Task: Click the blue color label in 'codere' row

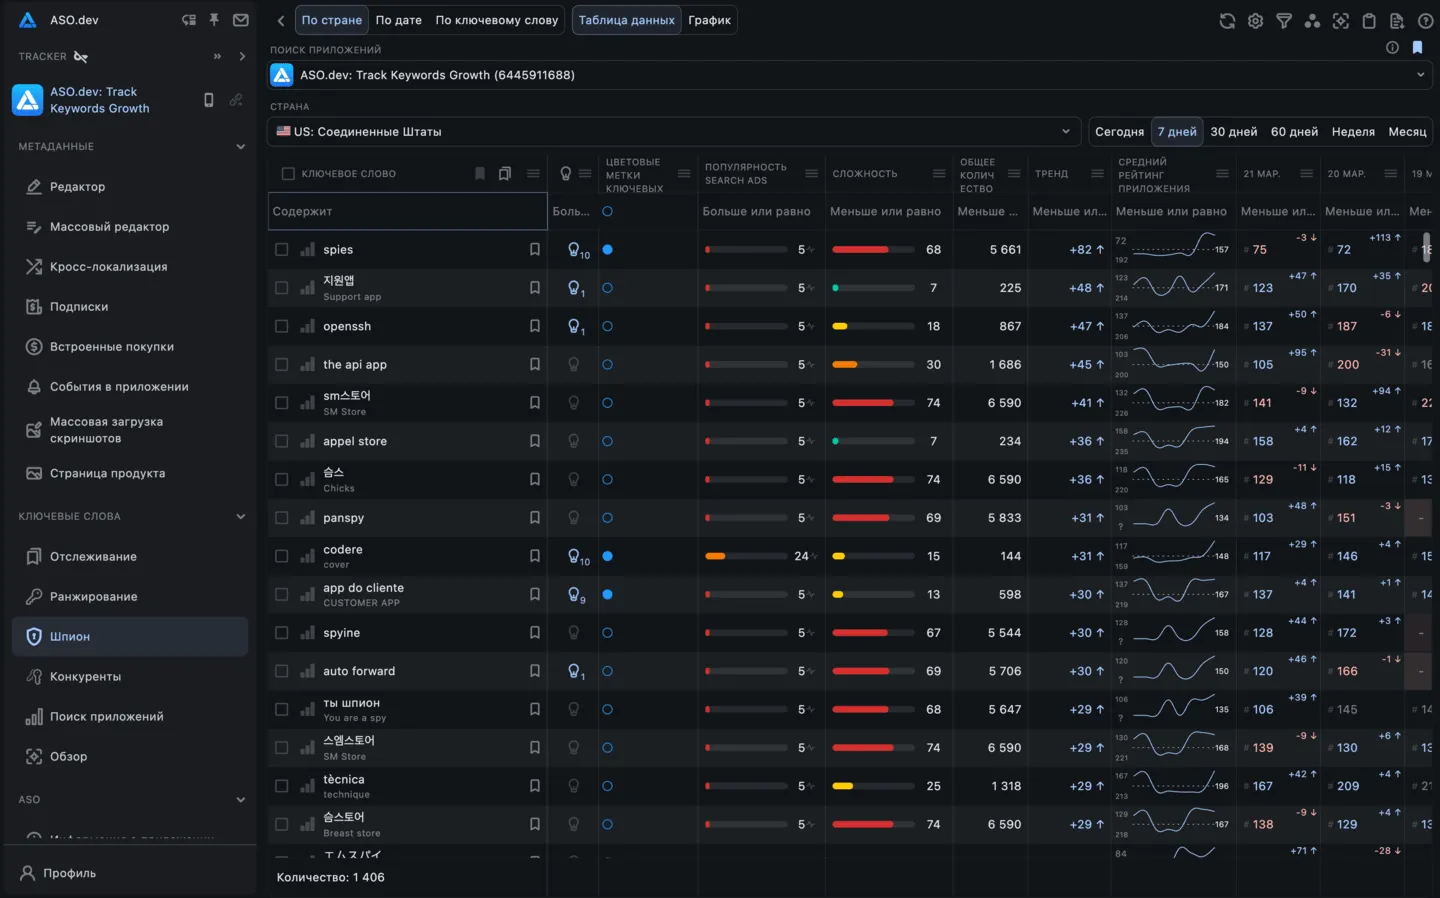Action: pos(607,556)
